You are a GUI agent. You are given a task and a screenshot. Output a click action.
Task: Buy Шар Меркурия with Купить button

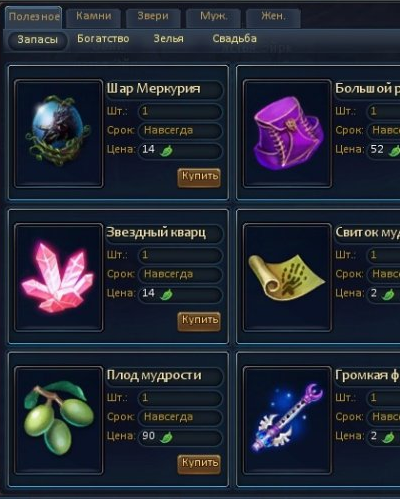tap(199, 177)
